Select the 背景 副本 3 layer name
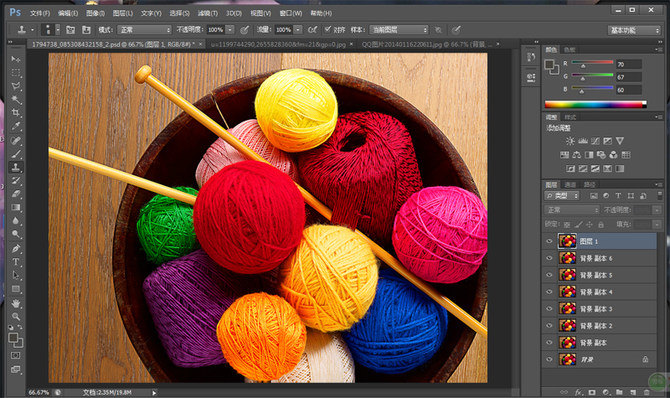The image size is (670, 398). coord(596,309)
